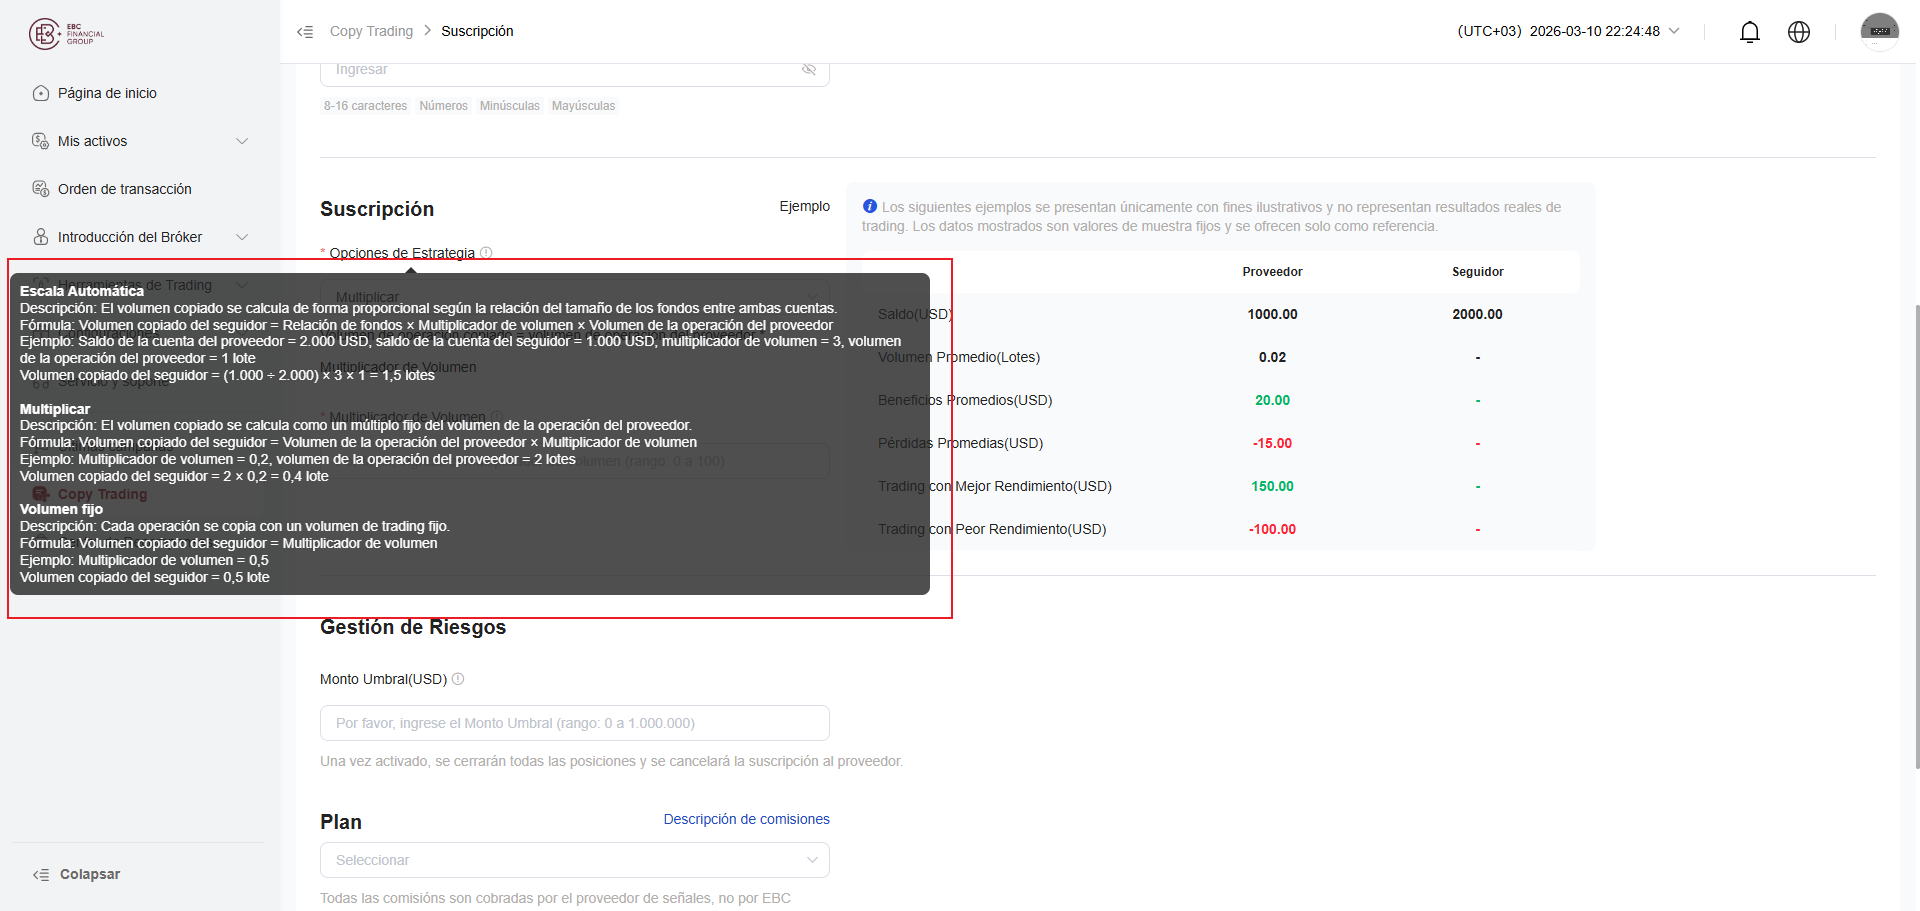Image resolution: width=1920 pixels, height=911 pixels.
Task: Expand the Mis activos chevron
Action: [242, 141]
